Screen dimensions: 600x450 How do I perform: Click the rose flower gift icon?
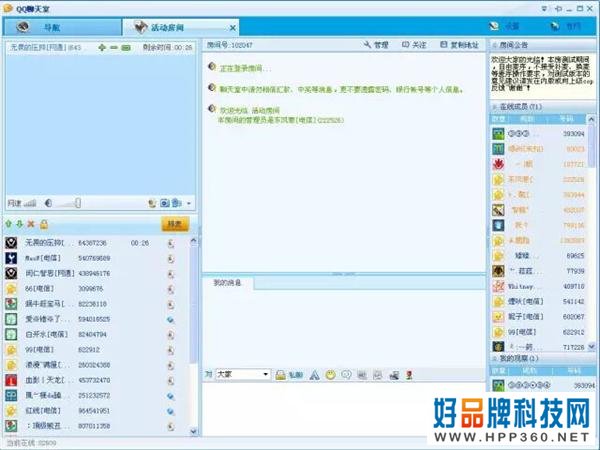[x=409, y=375]
